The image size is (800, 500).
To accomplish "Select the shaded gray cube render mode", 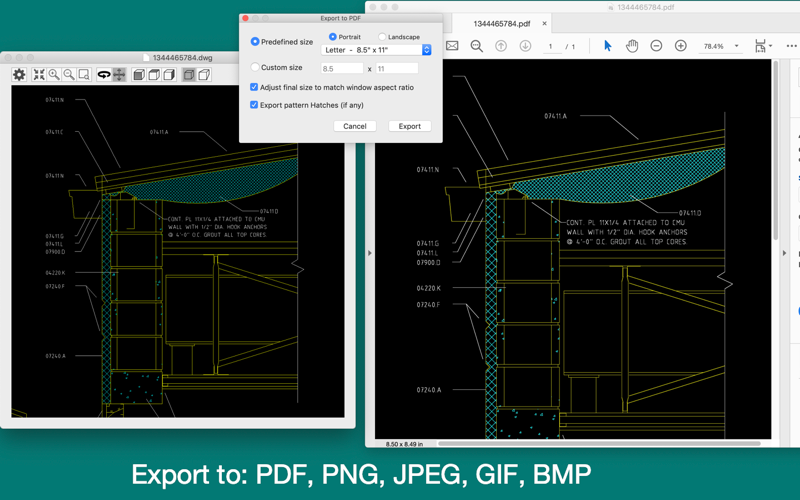I will [x=188, y=74].
